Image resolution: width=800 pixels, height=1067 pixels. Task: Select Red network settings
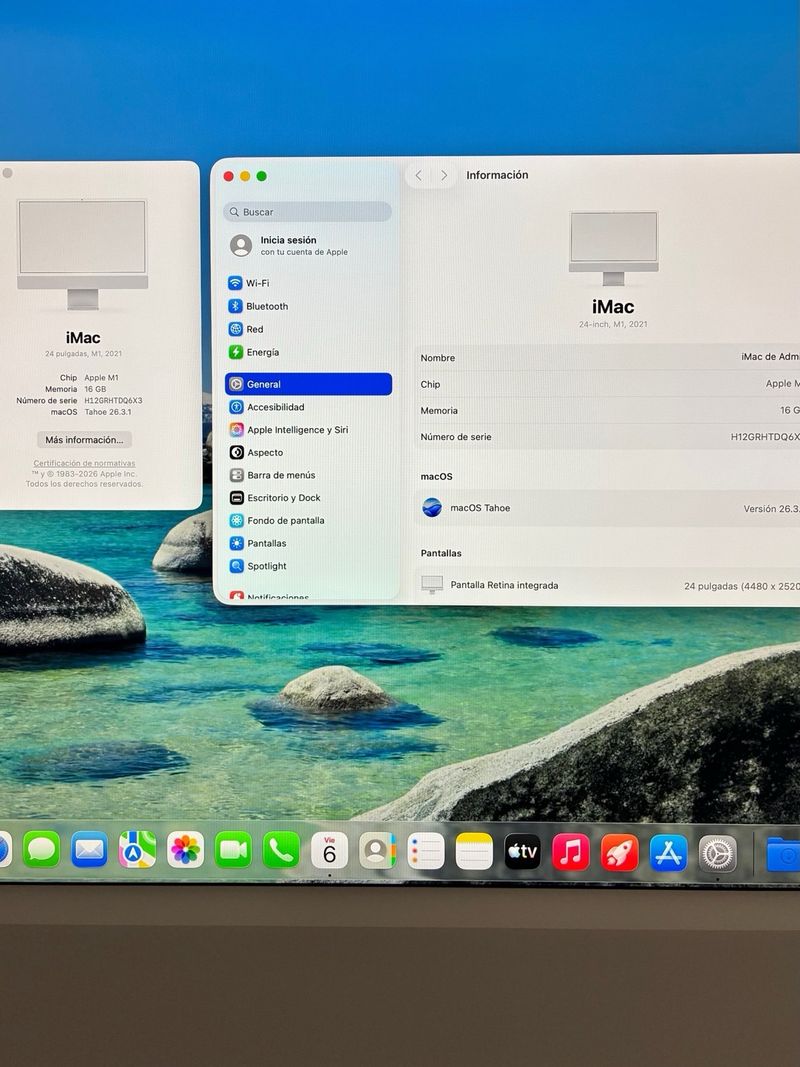pos(307,329)
